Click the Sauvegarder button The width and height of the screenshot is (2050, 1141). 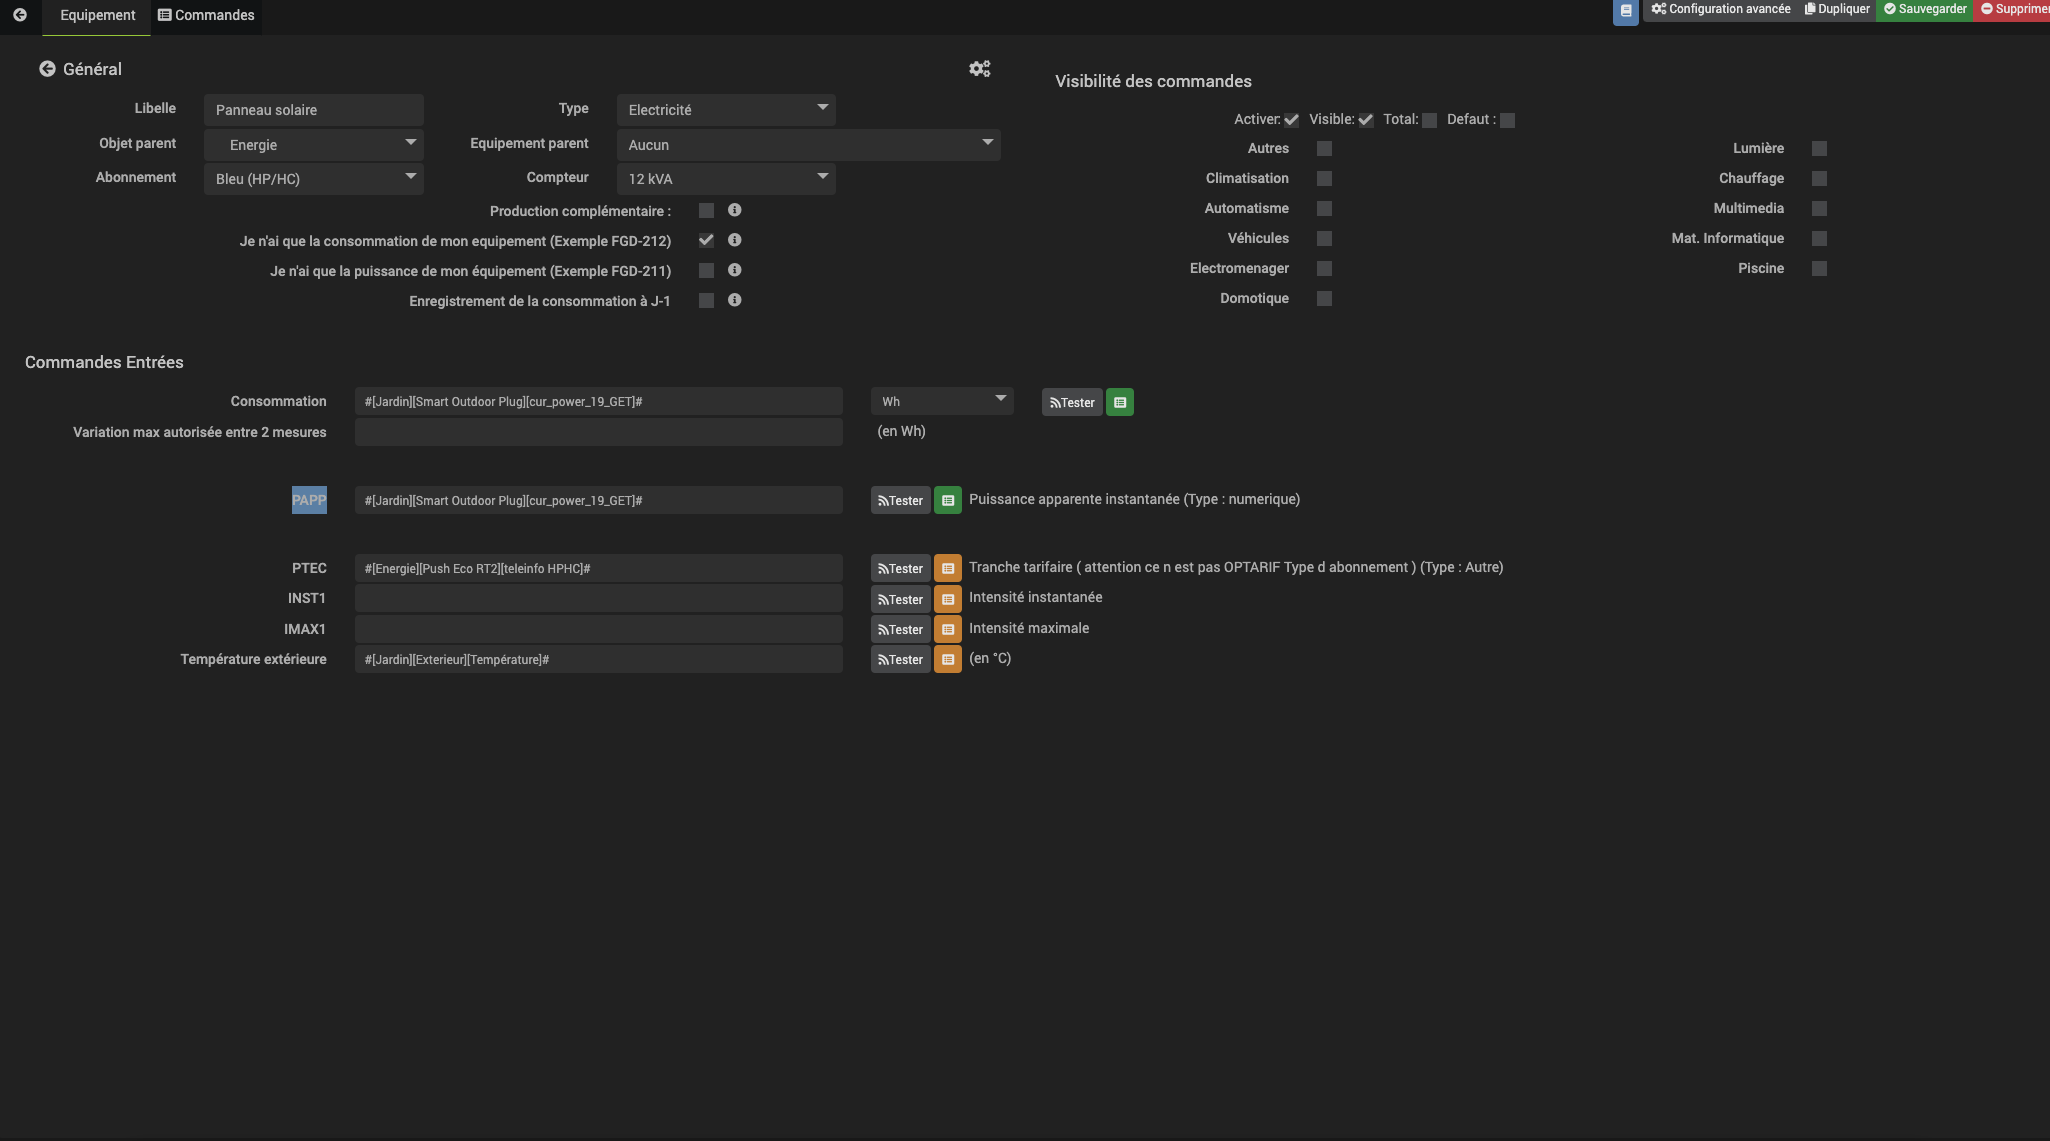(1924, 9)
